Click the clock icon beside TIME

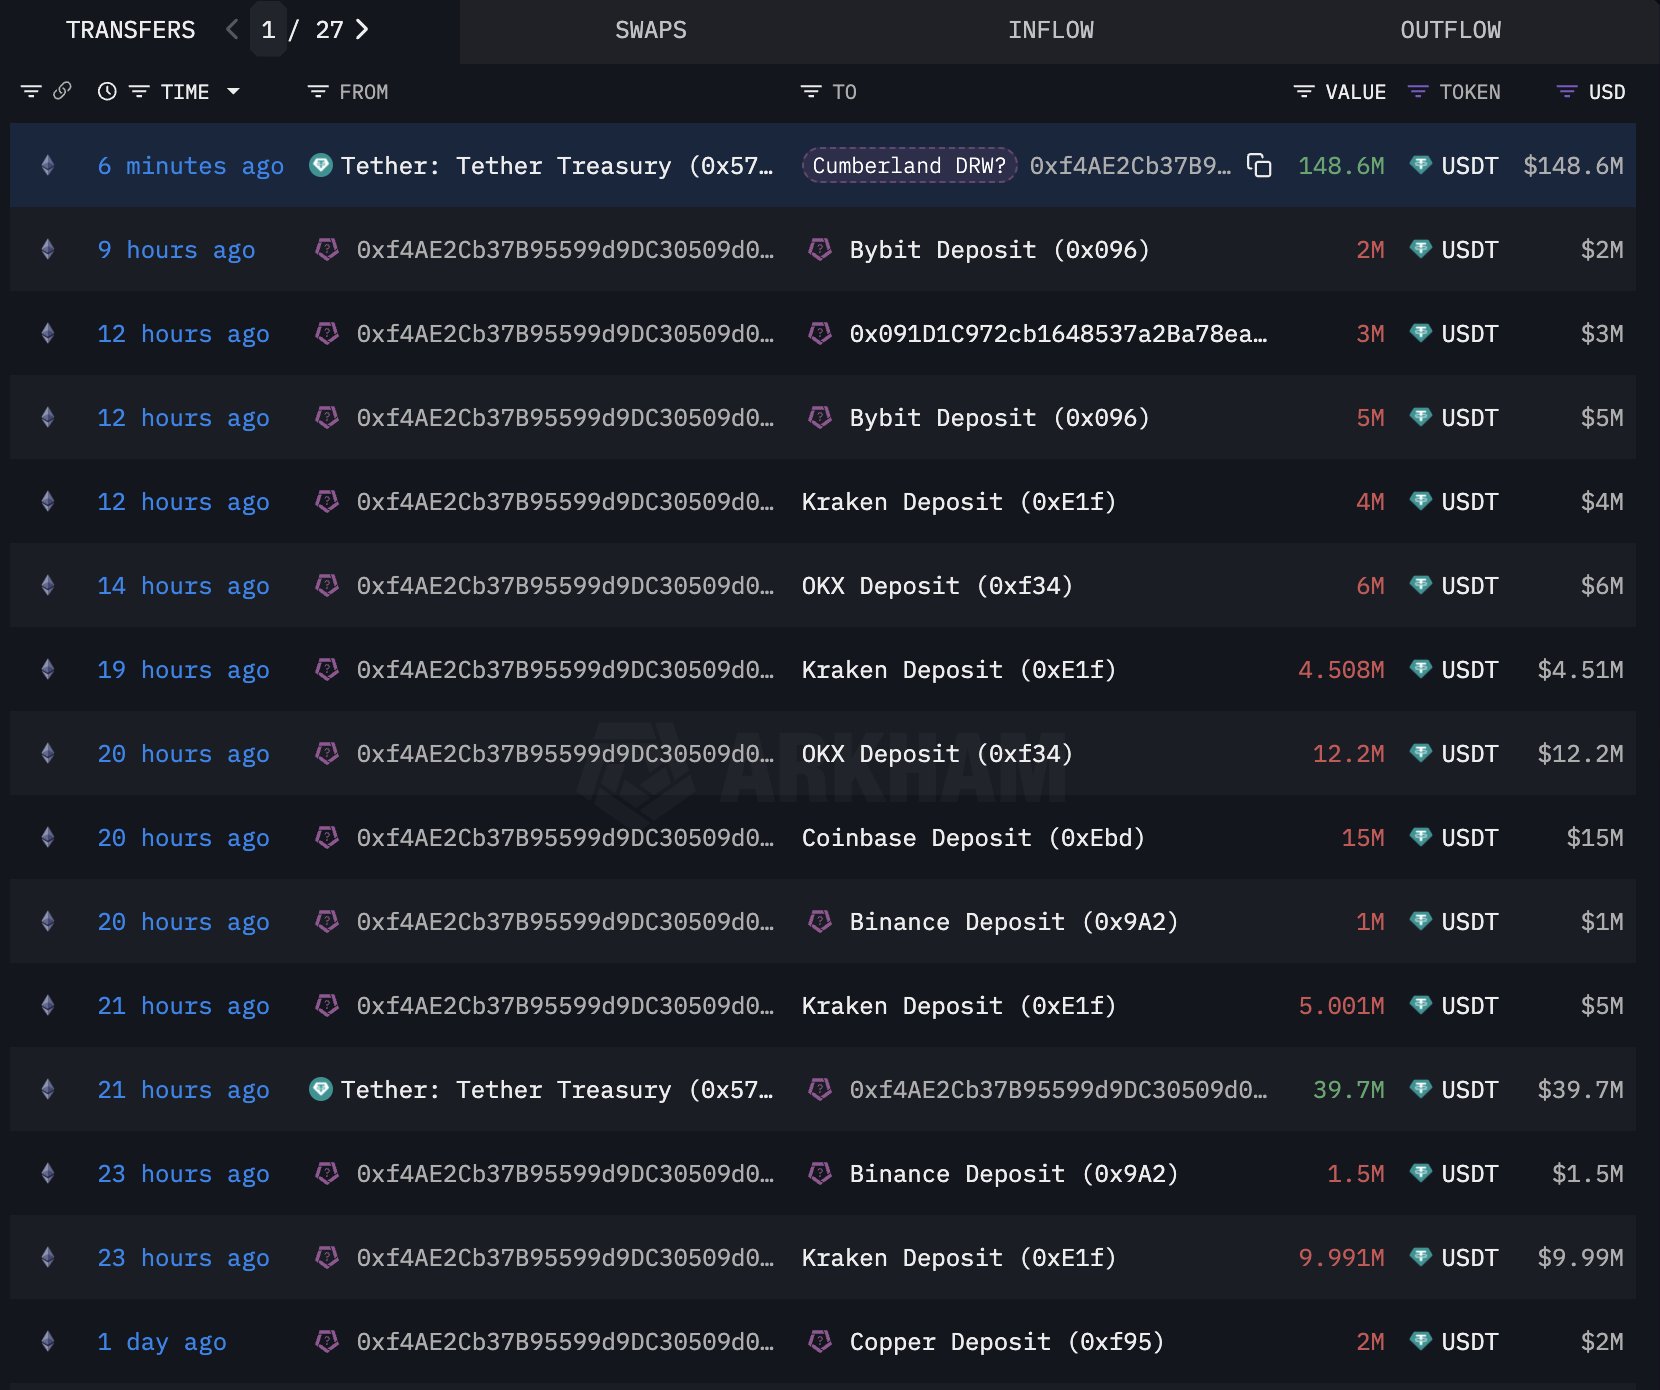[107, 91]
